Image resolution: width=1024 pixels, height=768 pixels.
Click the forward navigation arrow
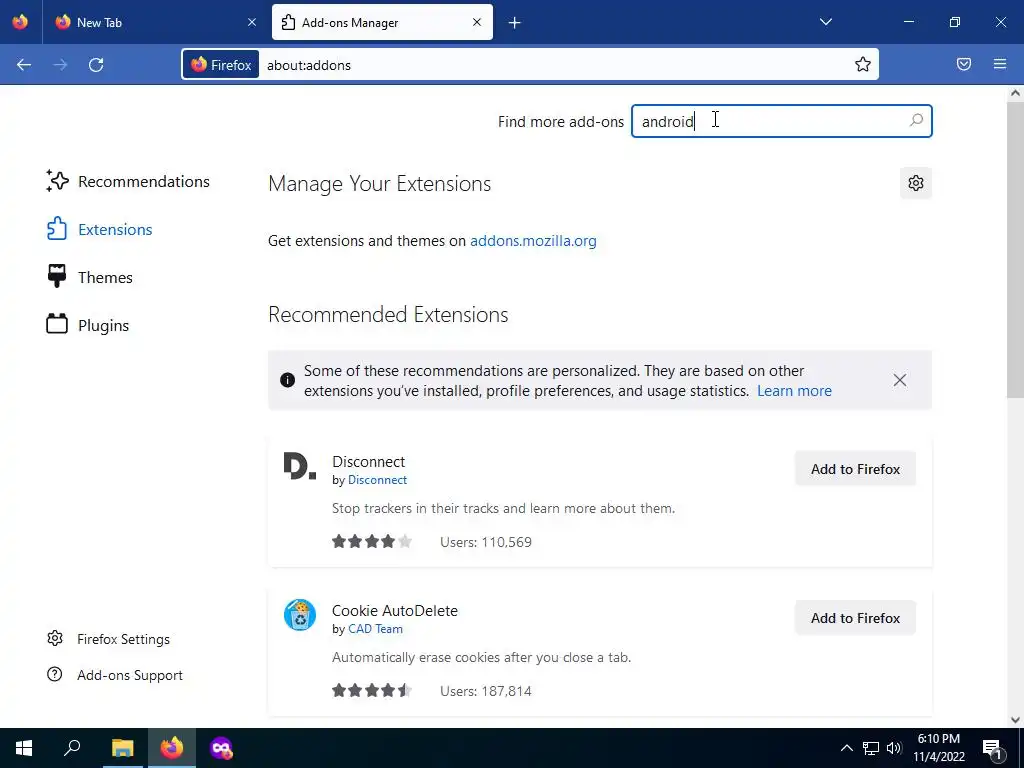pos(60,65)
